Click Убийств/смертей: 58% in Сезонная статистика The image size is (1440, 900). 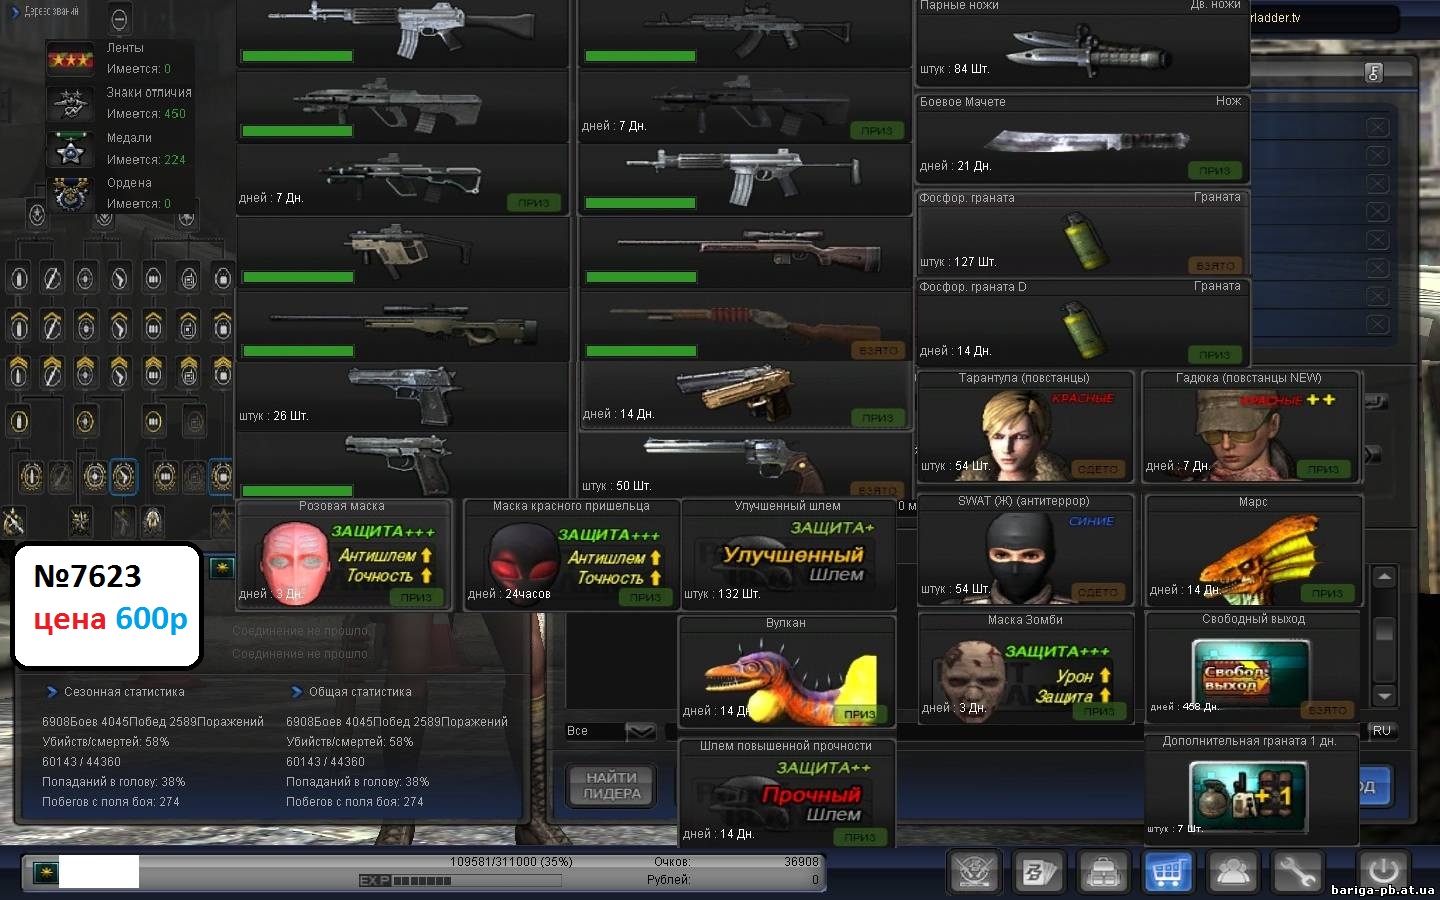[x=105, y=742]
